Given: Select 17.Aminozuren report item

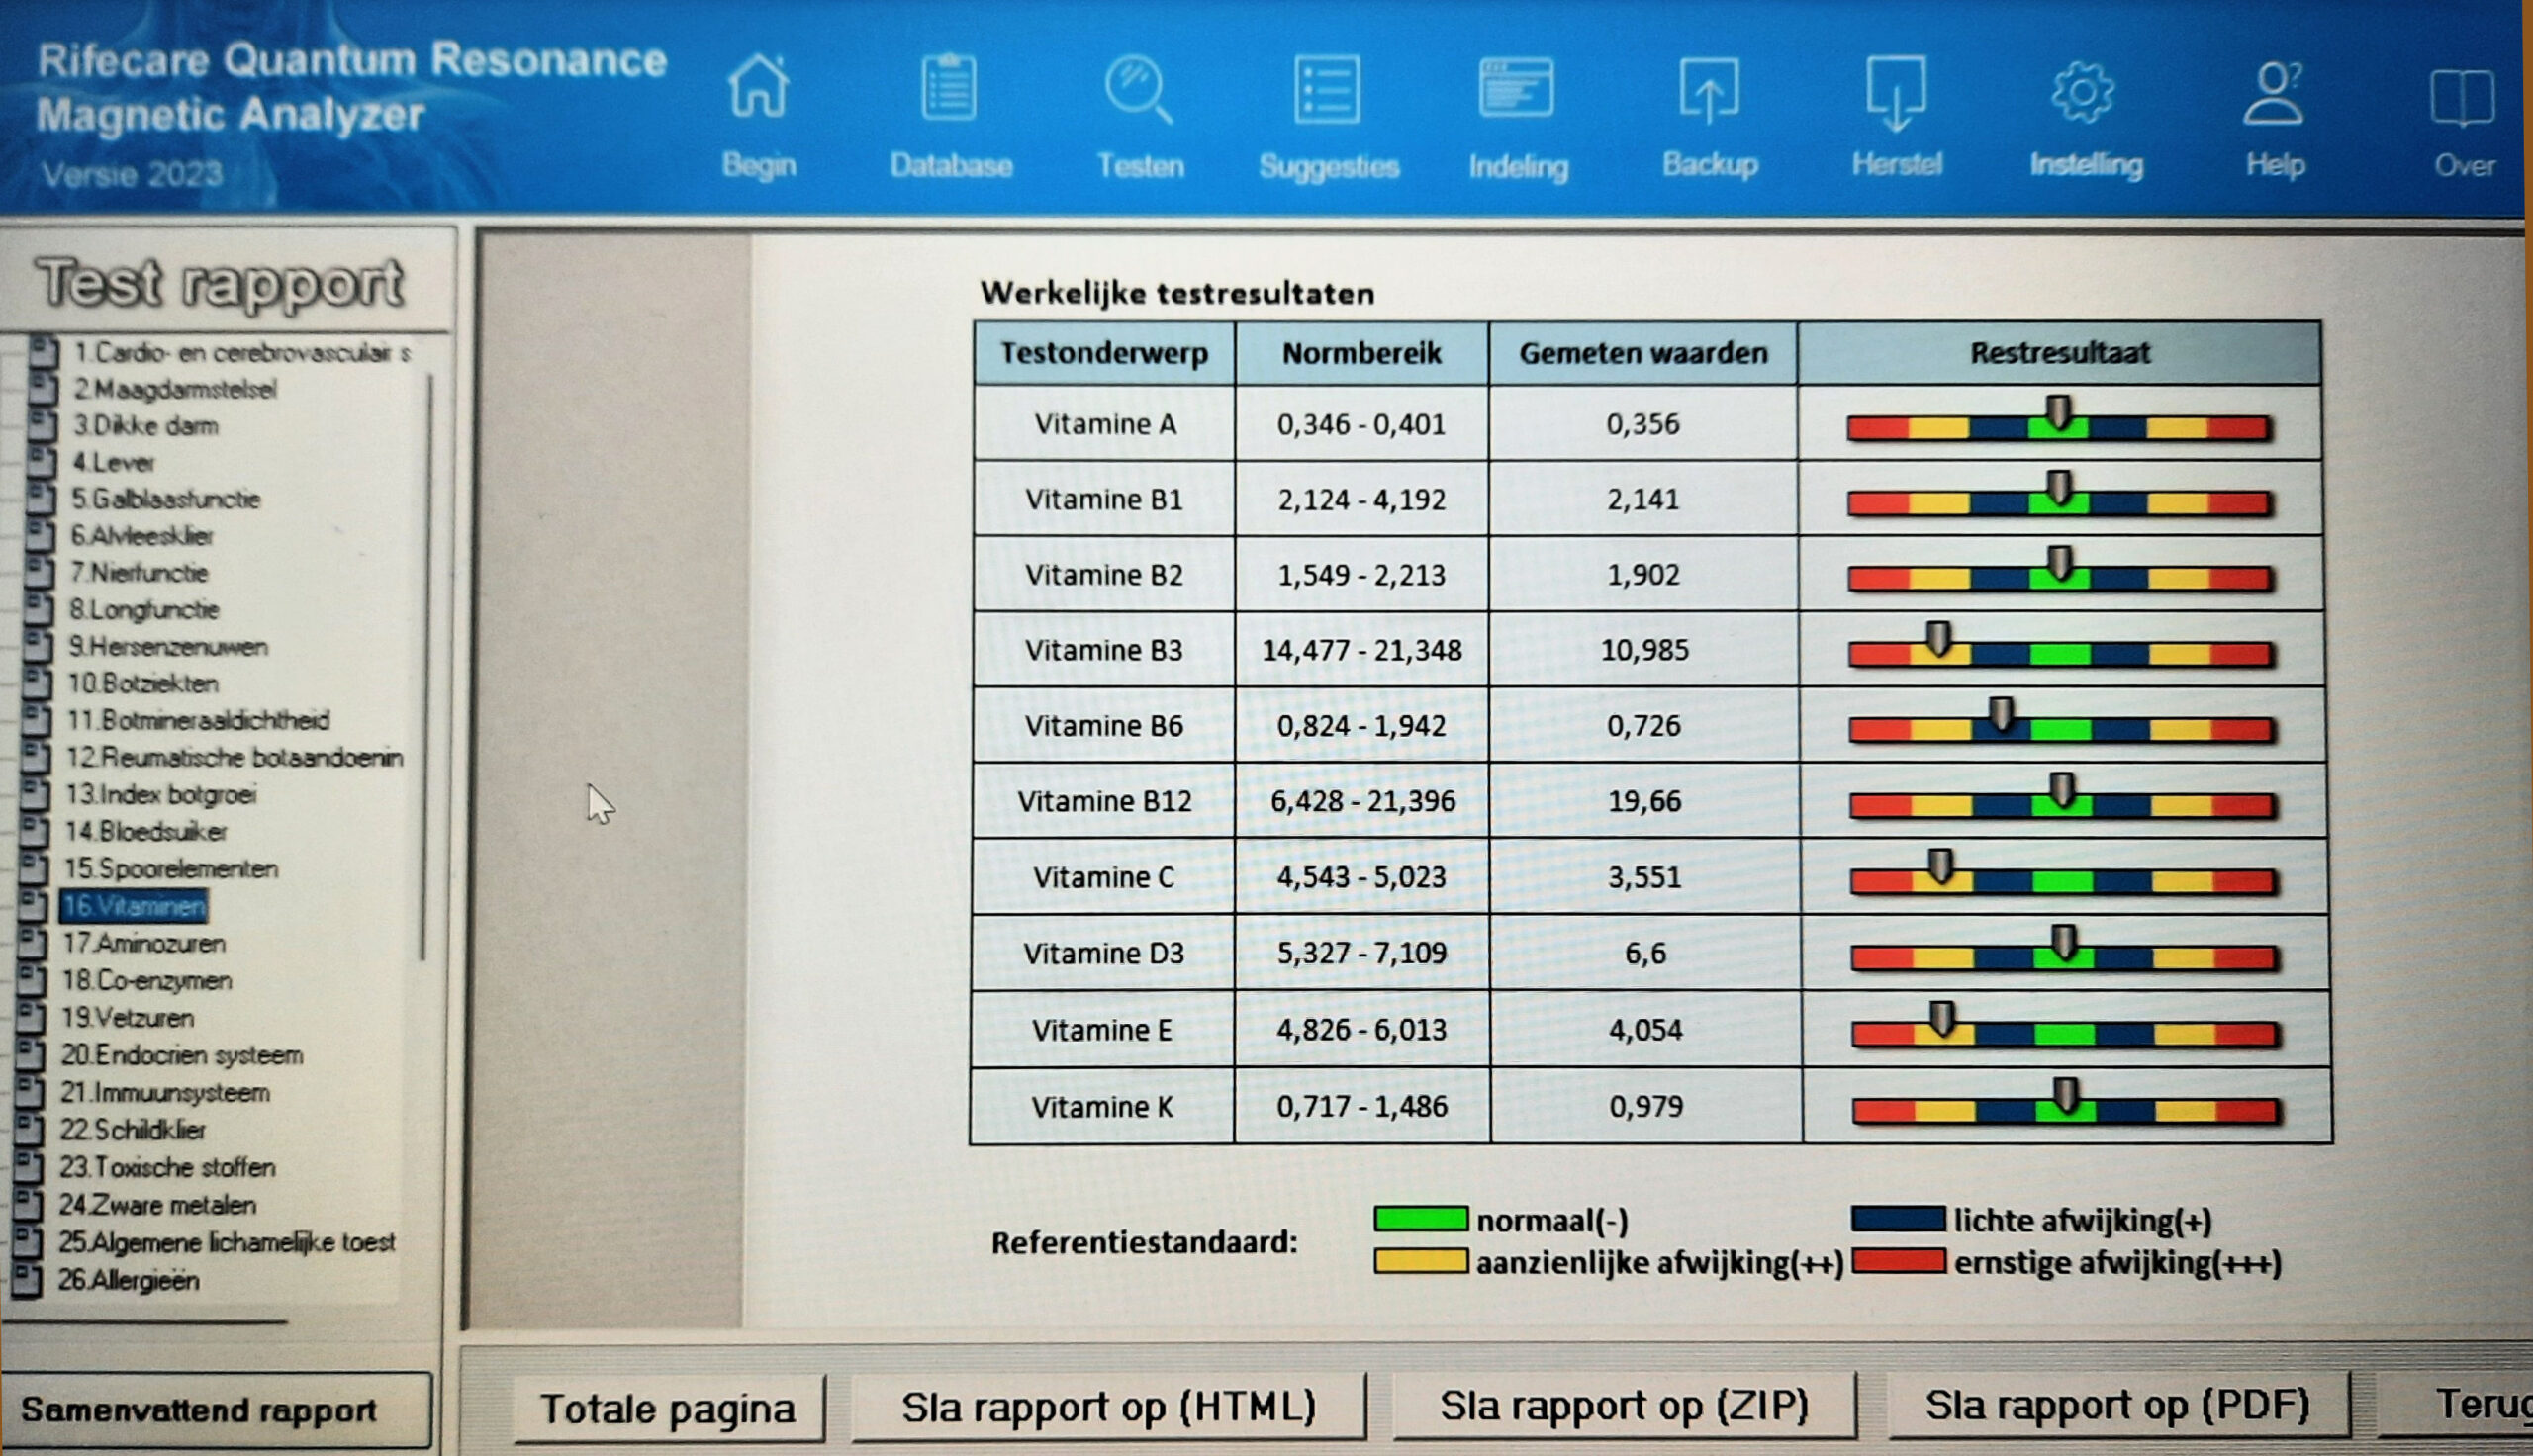Looking at the screenshot, I should (145, 943).
